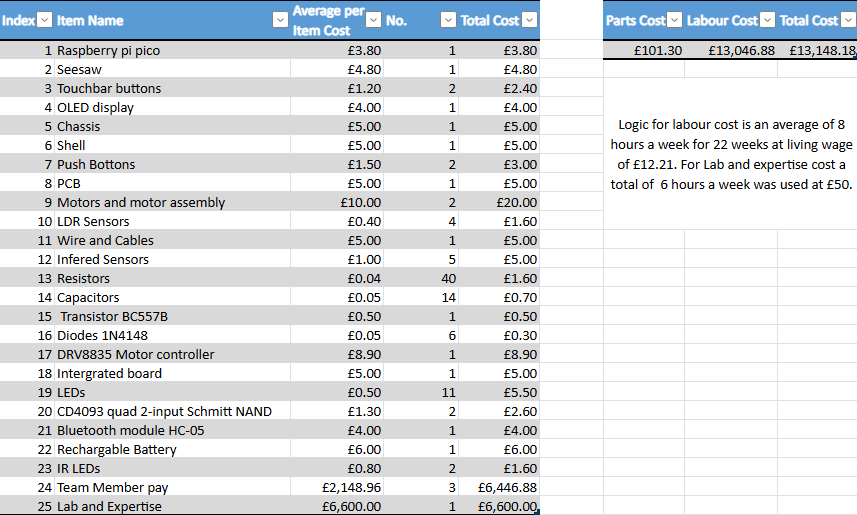Select the Shell item cell
The height and width of the screenshot is (515, 857).
pos(172,145)
